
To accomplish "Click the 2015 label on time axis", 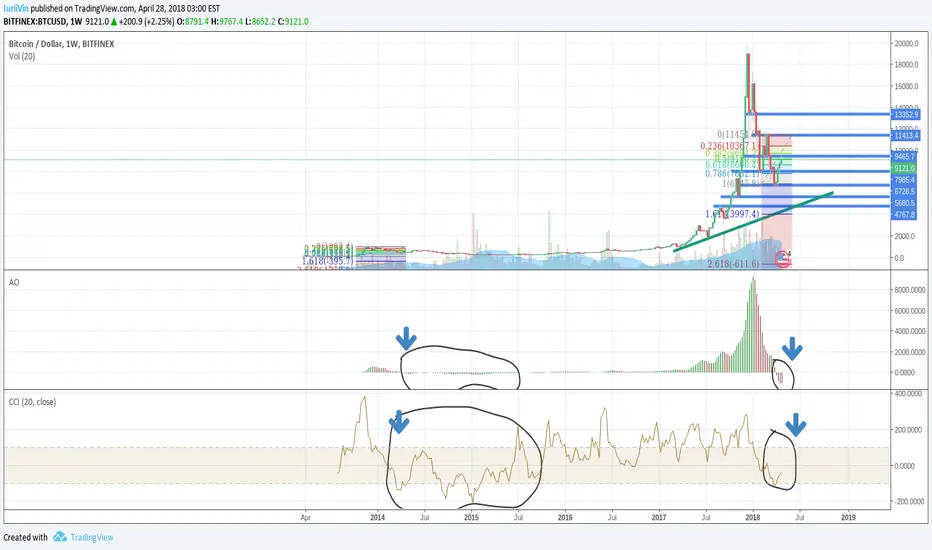I will coord(471,517).
